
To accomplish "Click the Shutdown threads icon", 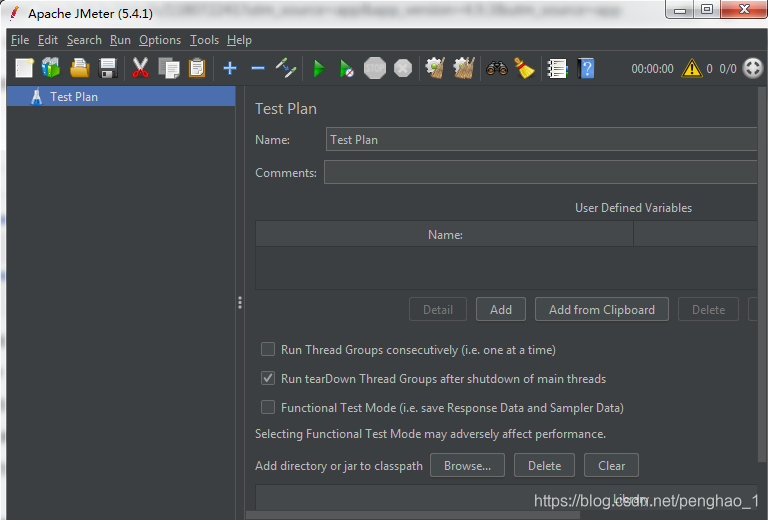I will [403, 68].
